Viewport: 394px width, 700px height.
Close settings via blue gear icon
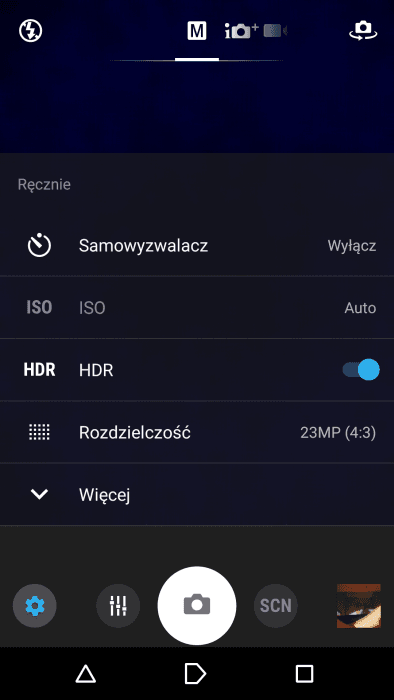pyautogui.click(x=35, y=606)
